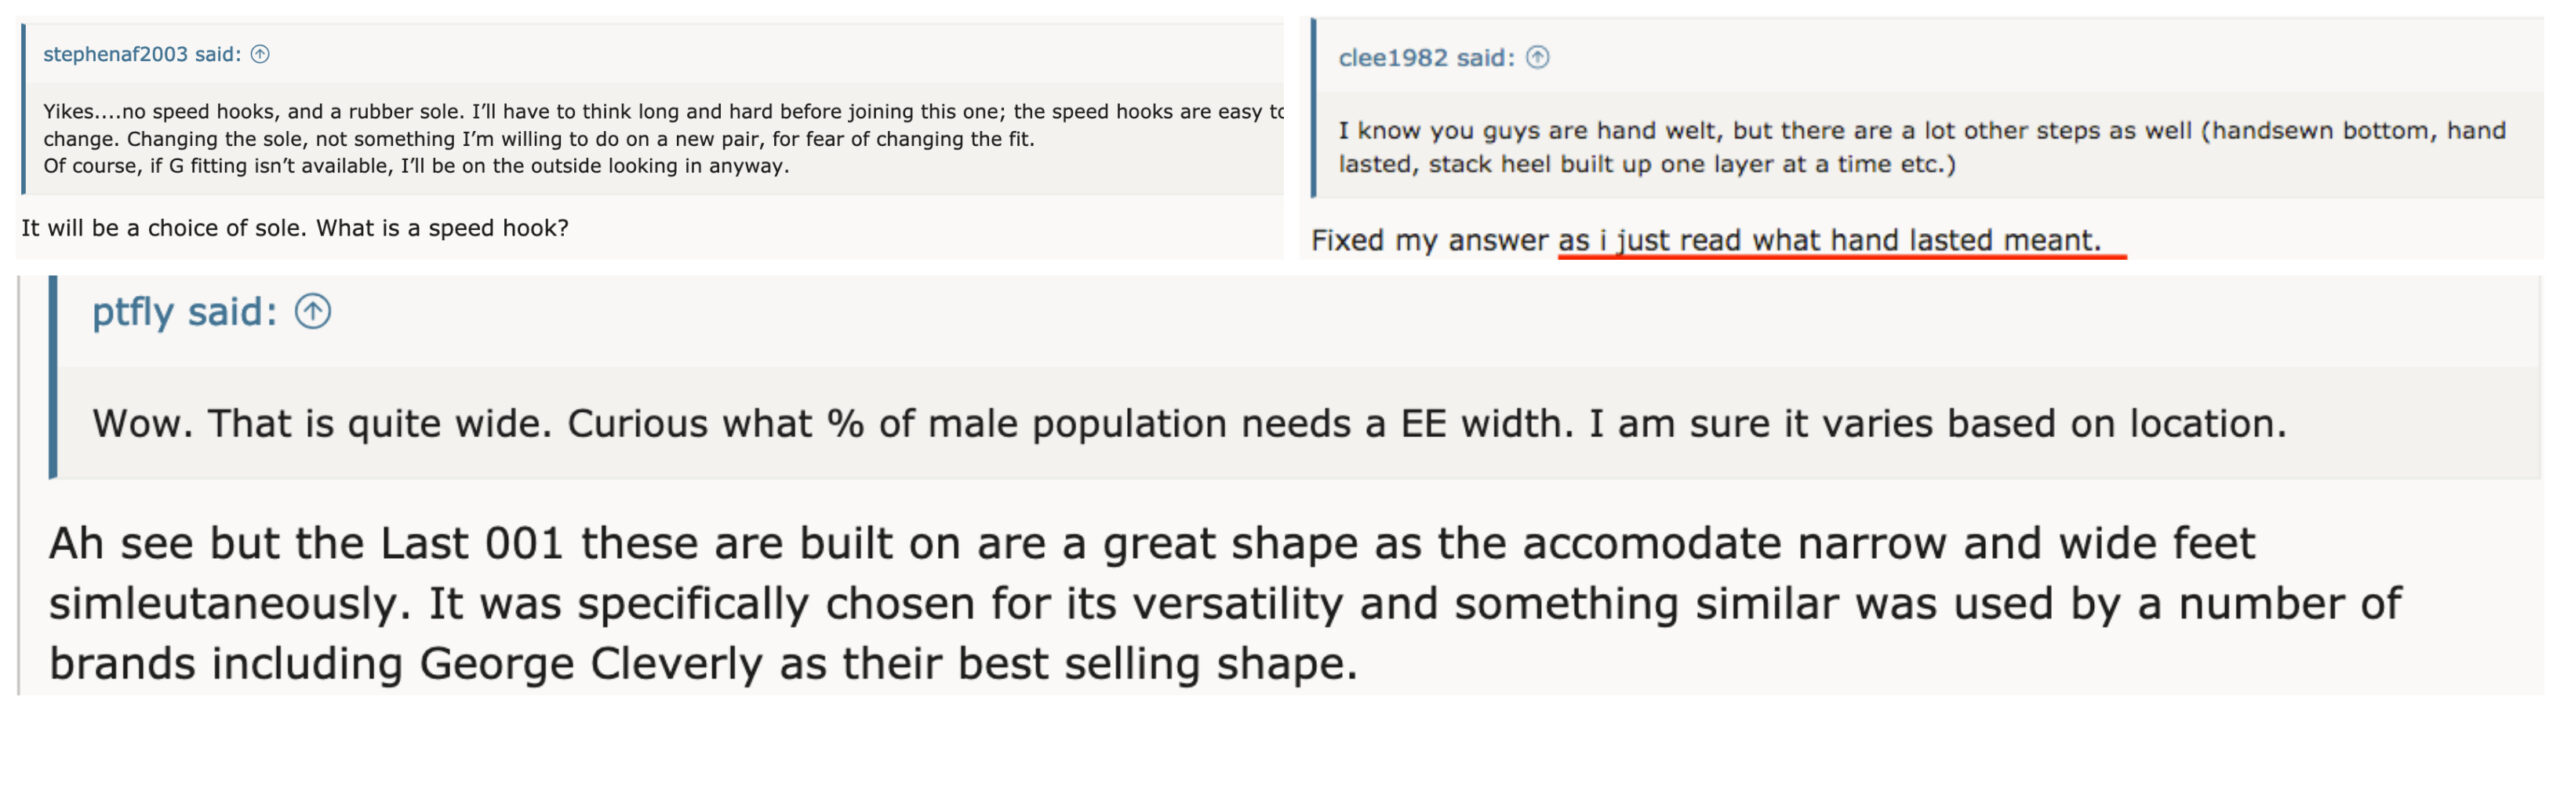Viewport: 2560px width, 795px height.
Task: Click the words Fixed my answer
Action: pos(1430,240)
